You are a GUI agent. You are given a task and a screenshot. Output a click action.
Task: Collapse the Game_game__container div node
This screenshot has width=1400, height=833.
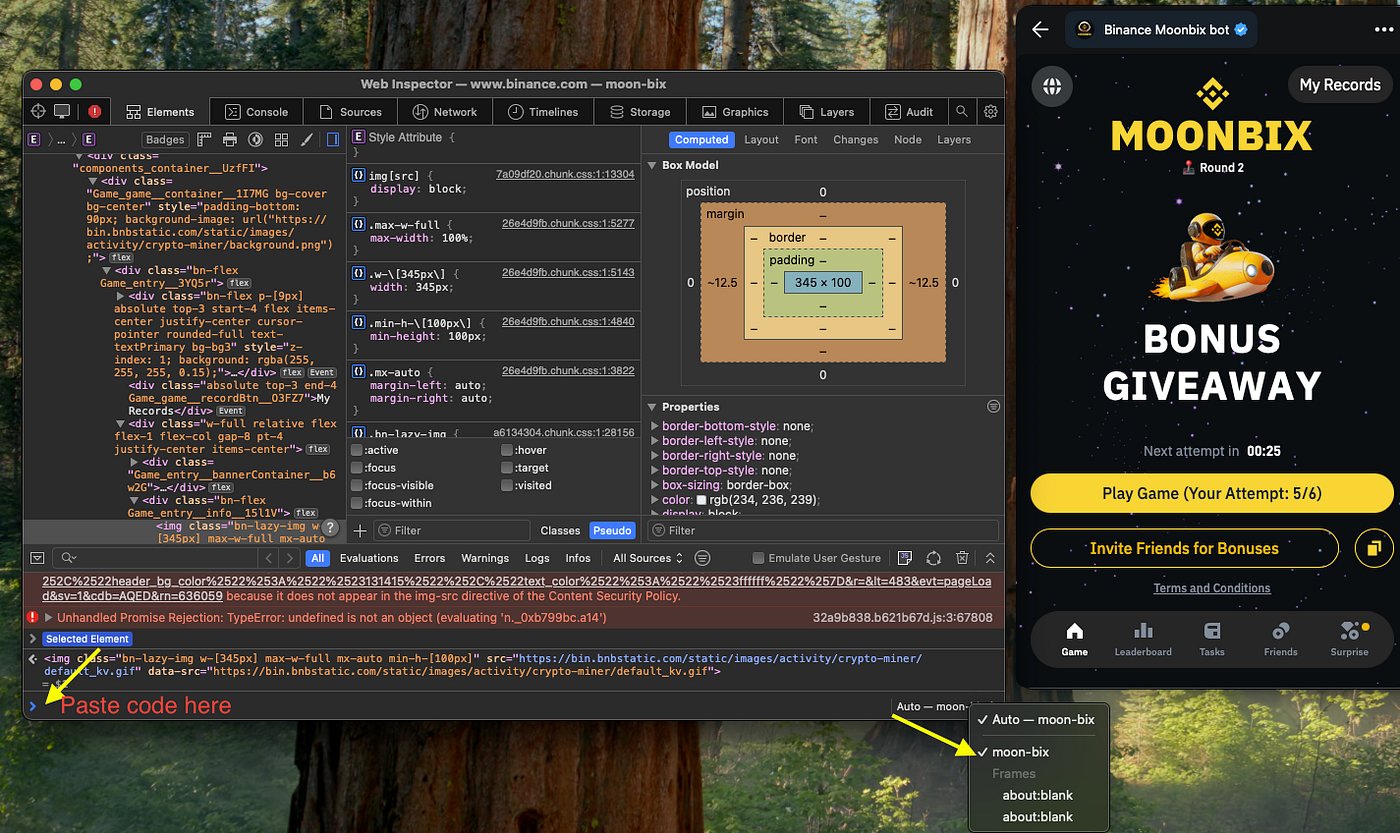[x=93, y=182]
